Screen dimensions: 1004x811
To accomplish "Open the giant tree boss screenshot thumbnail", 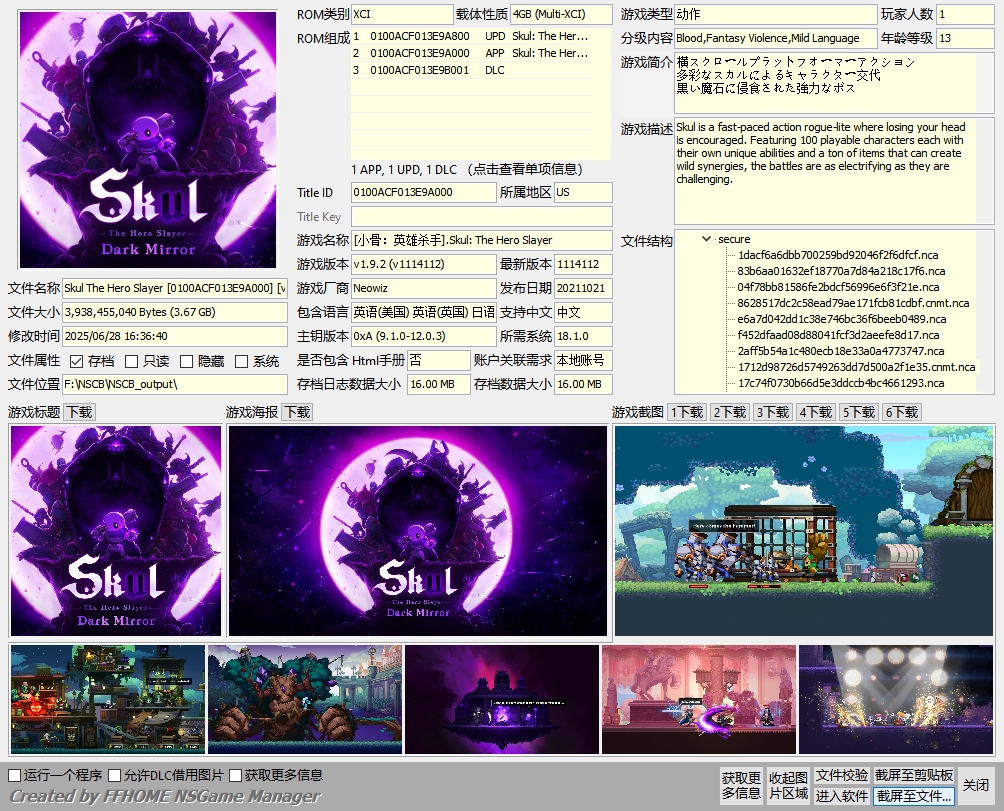I will click(x=305, y=699).
